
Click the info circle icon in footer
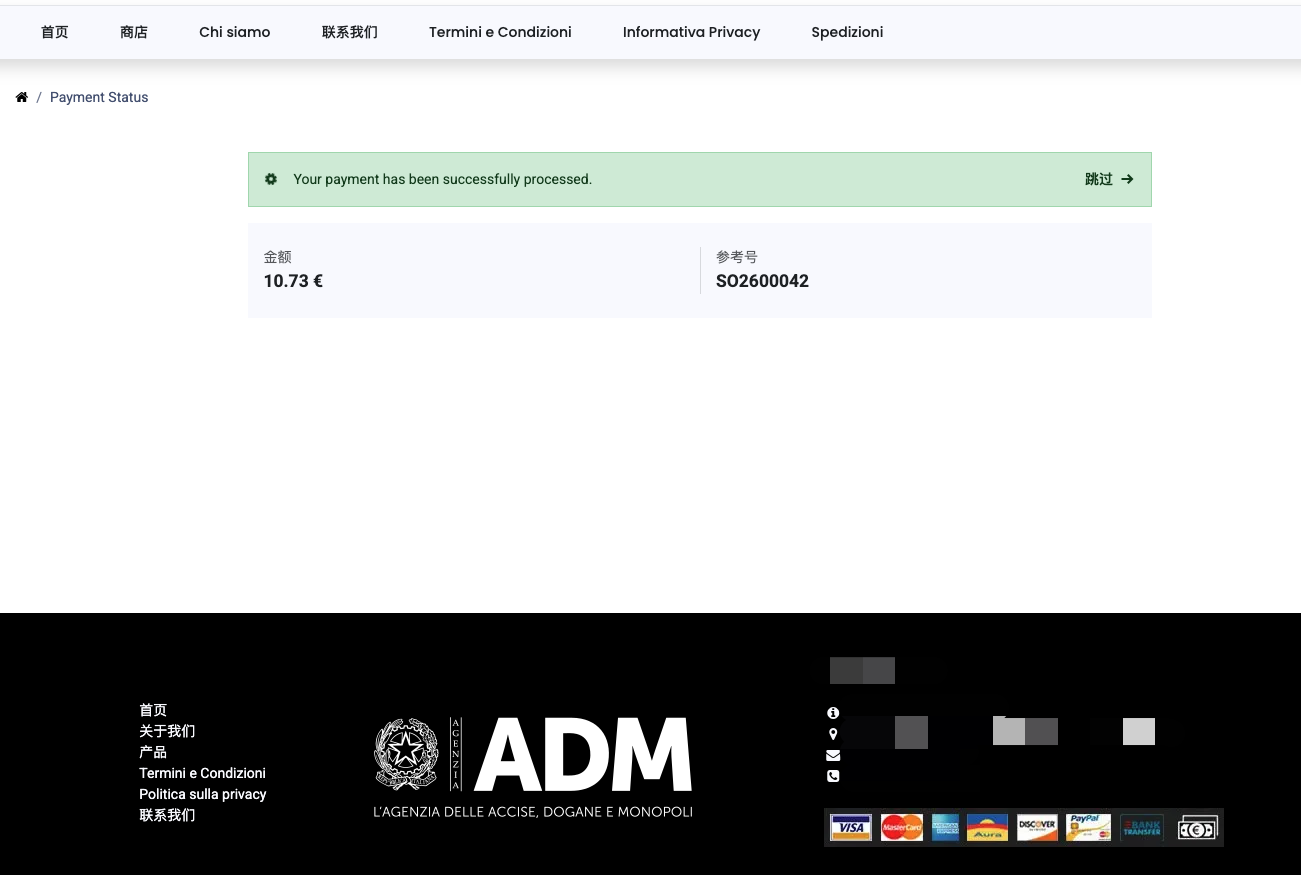(833, 713)
